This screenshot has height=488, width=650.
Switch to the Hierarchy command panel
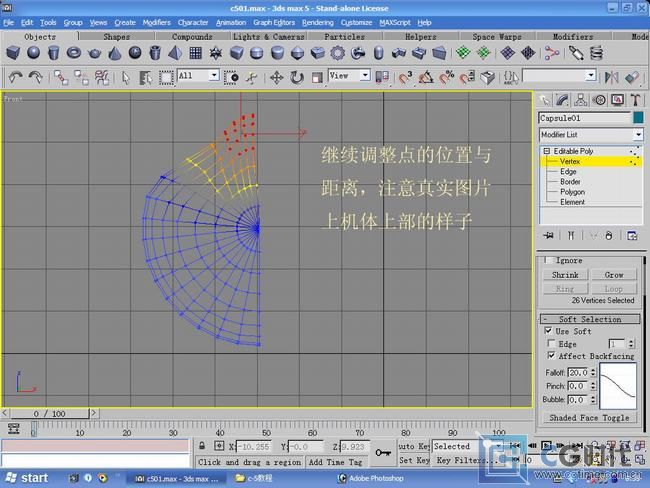[580, 100]
